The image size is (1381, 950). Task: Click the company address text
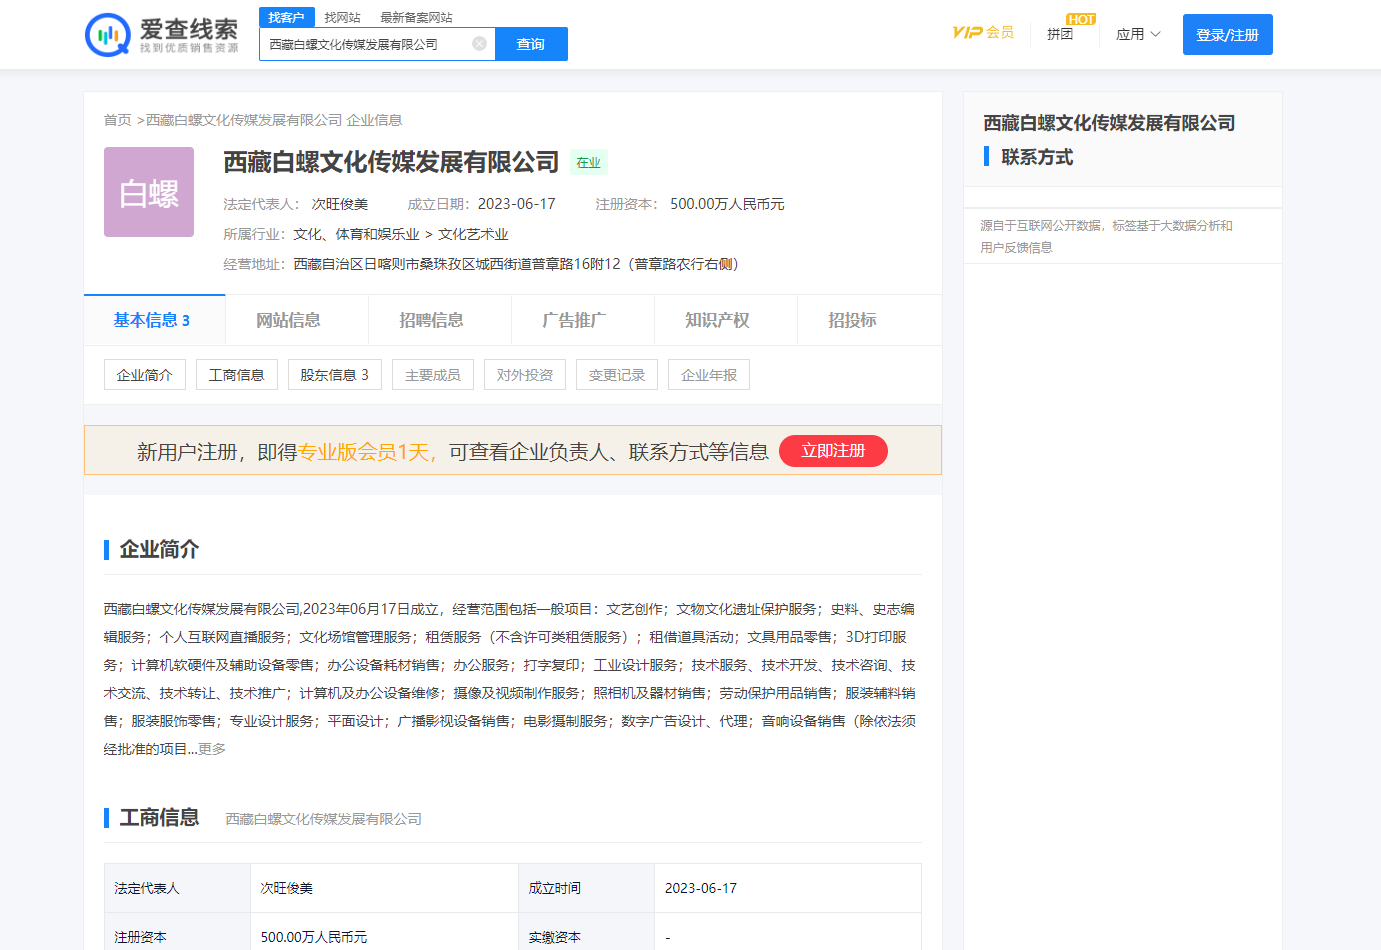point(516,264)
